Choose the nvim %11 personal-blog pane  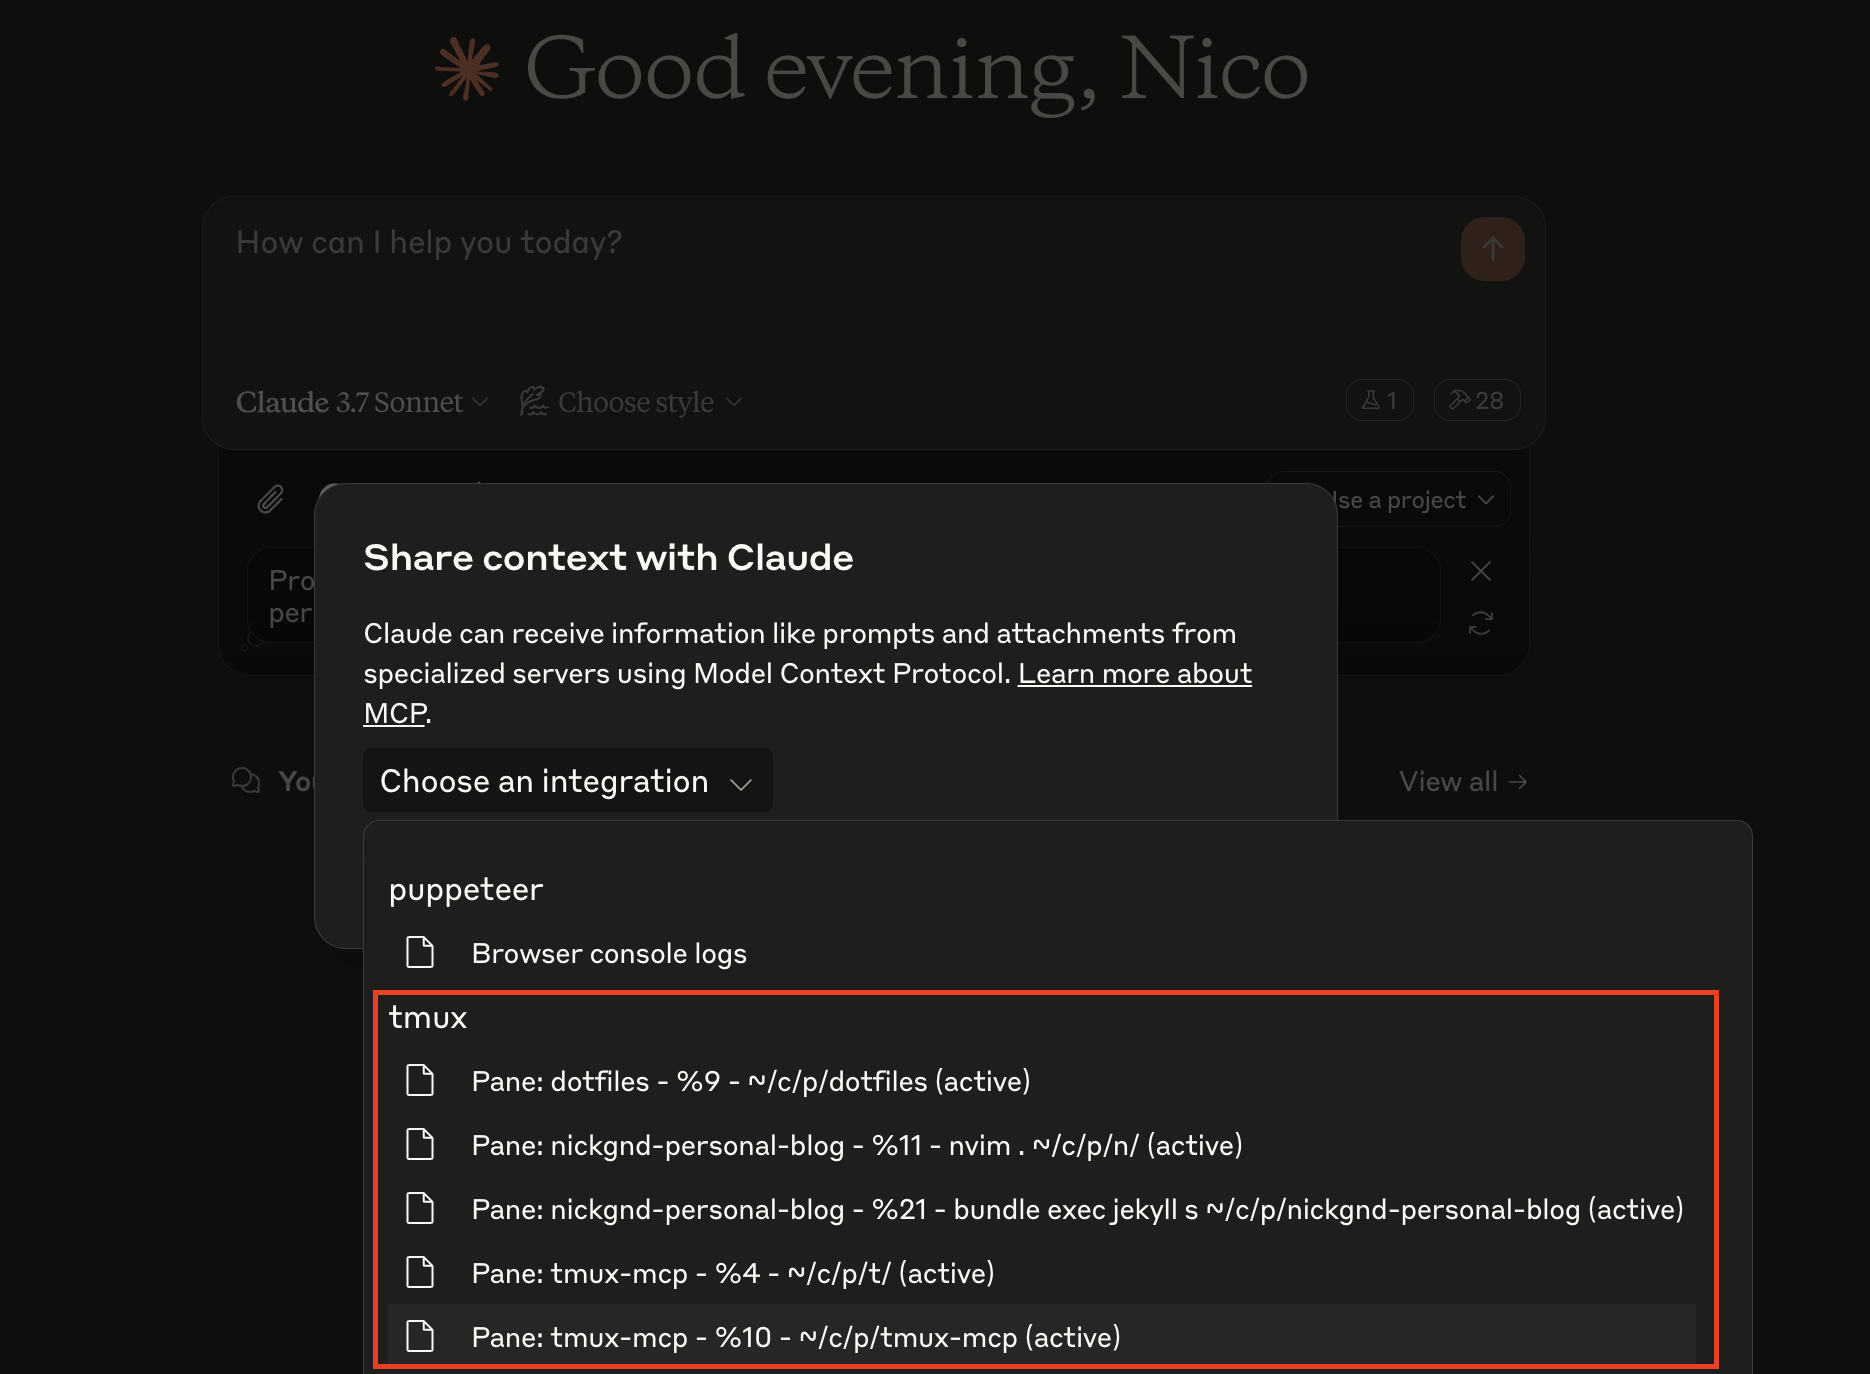click(x=856, y=1146)
